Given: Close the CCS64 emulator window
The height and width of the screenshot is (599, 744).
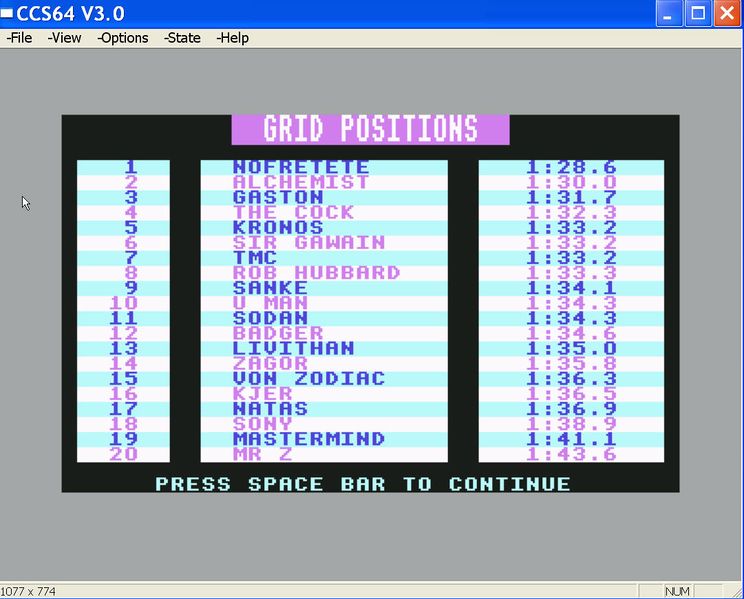Looking at the screenshot, I should [726, 14].
